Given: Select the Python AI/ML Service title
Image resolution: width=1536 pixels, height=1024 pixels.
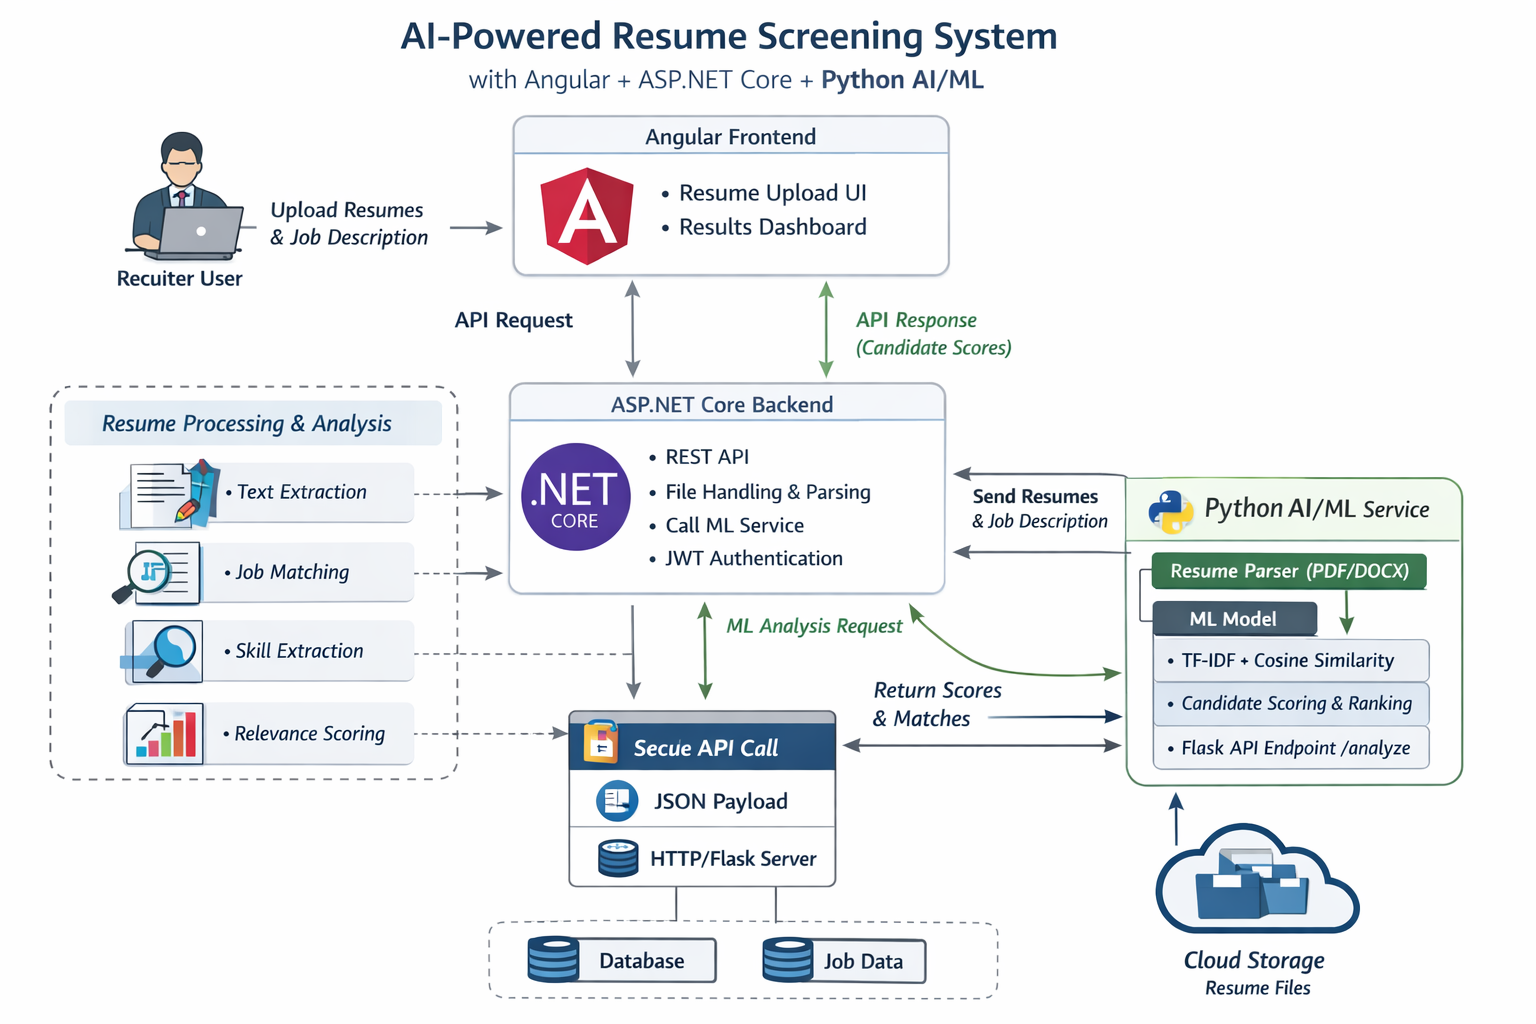Looking at the screenshot, I should click(x=1316, y=509).
